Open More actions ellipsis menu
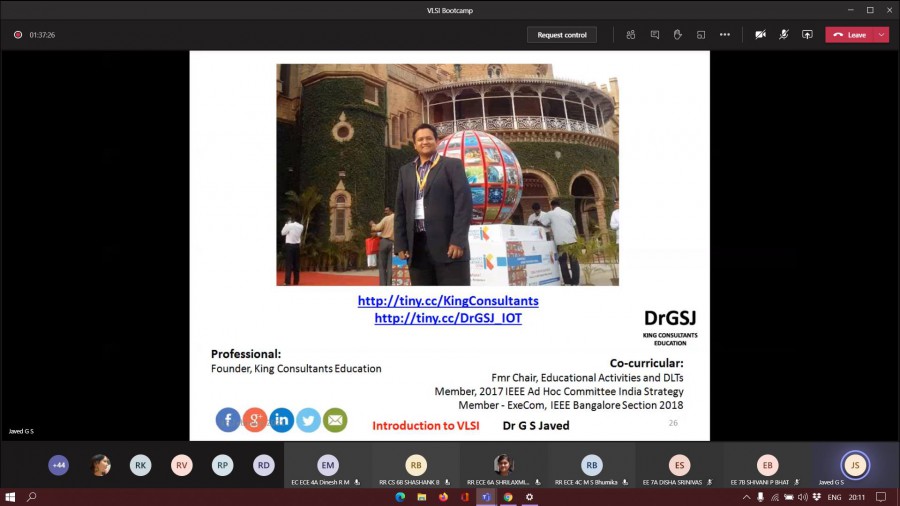900x506 pixels. click(725, 34)
